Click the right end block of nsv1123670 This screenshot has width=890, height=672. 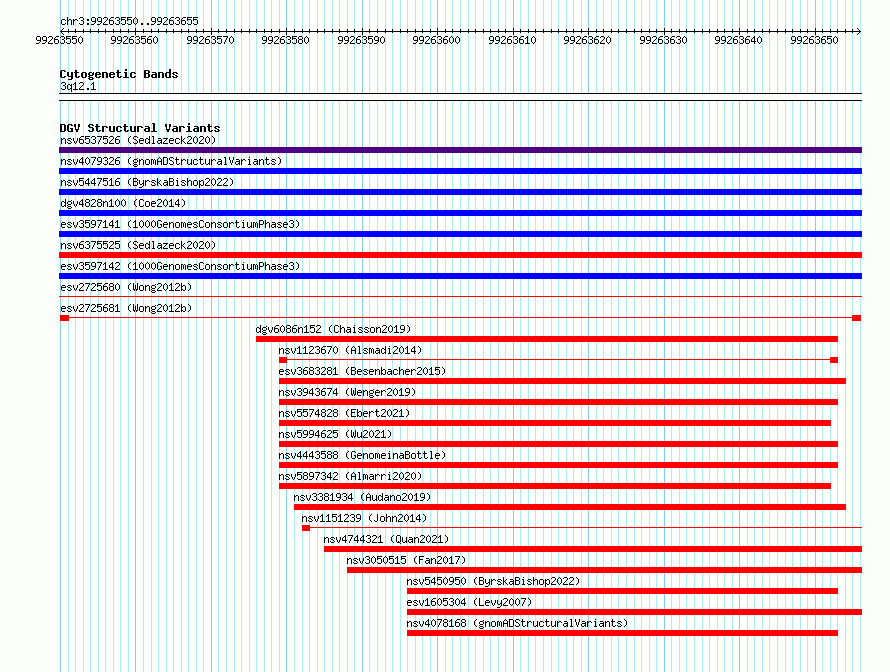click(x=834, y=360)
